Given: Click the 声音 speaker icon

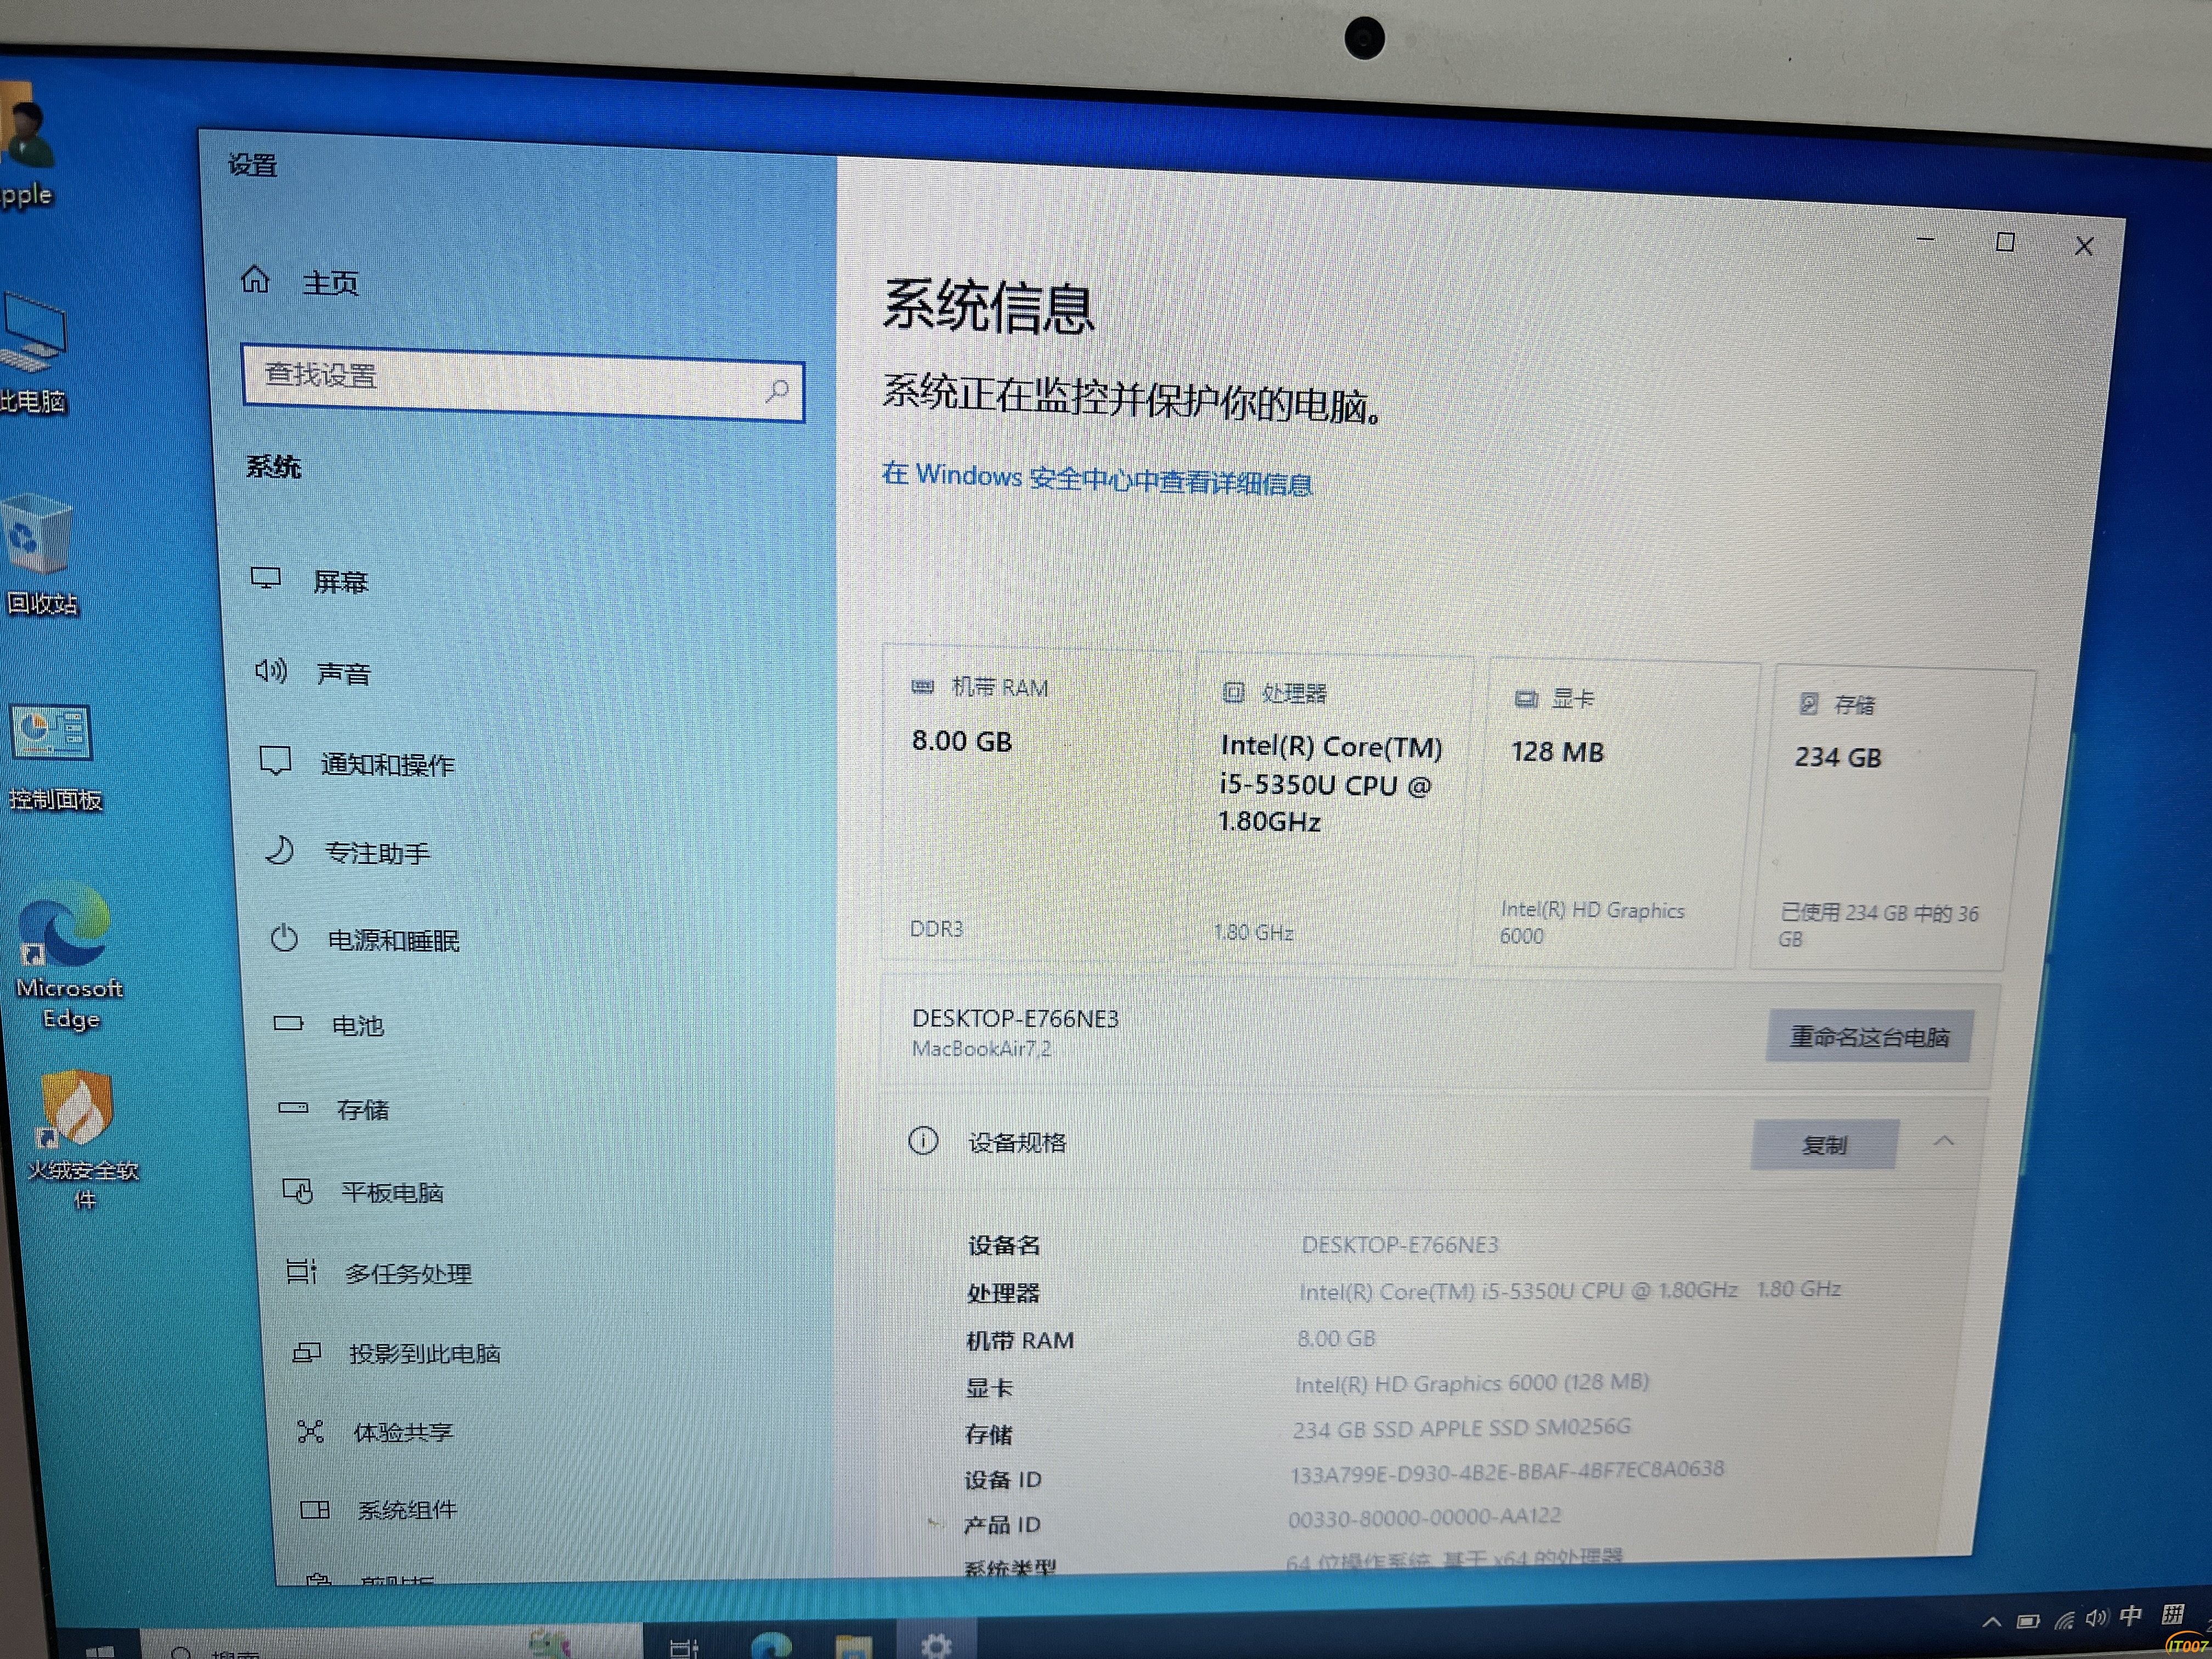Looking at the screenshot, I should (x=271, y=670).
